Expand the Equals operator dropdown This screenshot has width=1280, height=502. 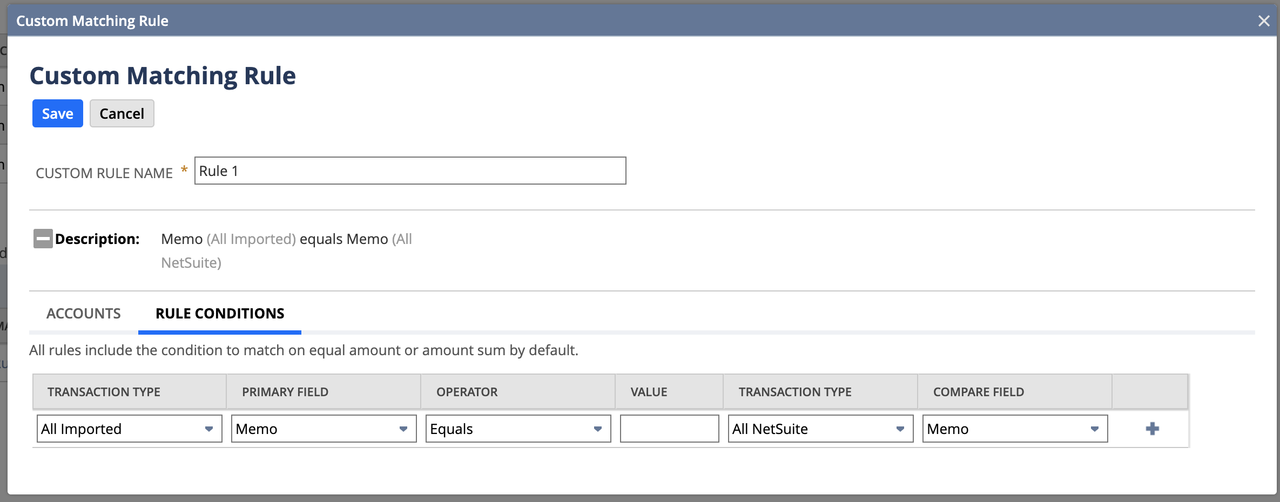coord(515,429)
